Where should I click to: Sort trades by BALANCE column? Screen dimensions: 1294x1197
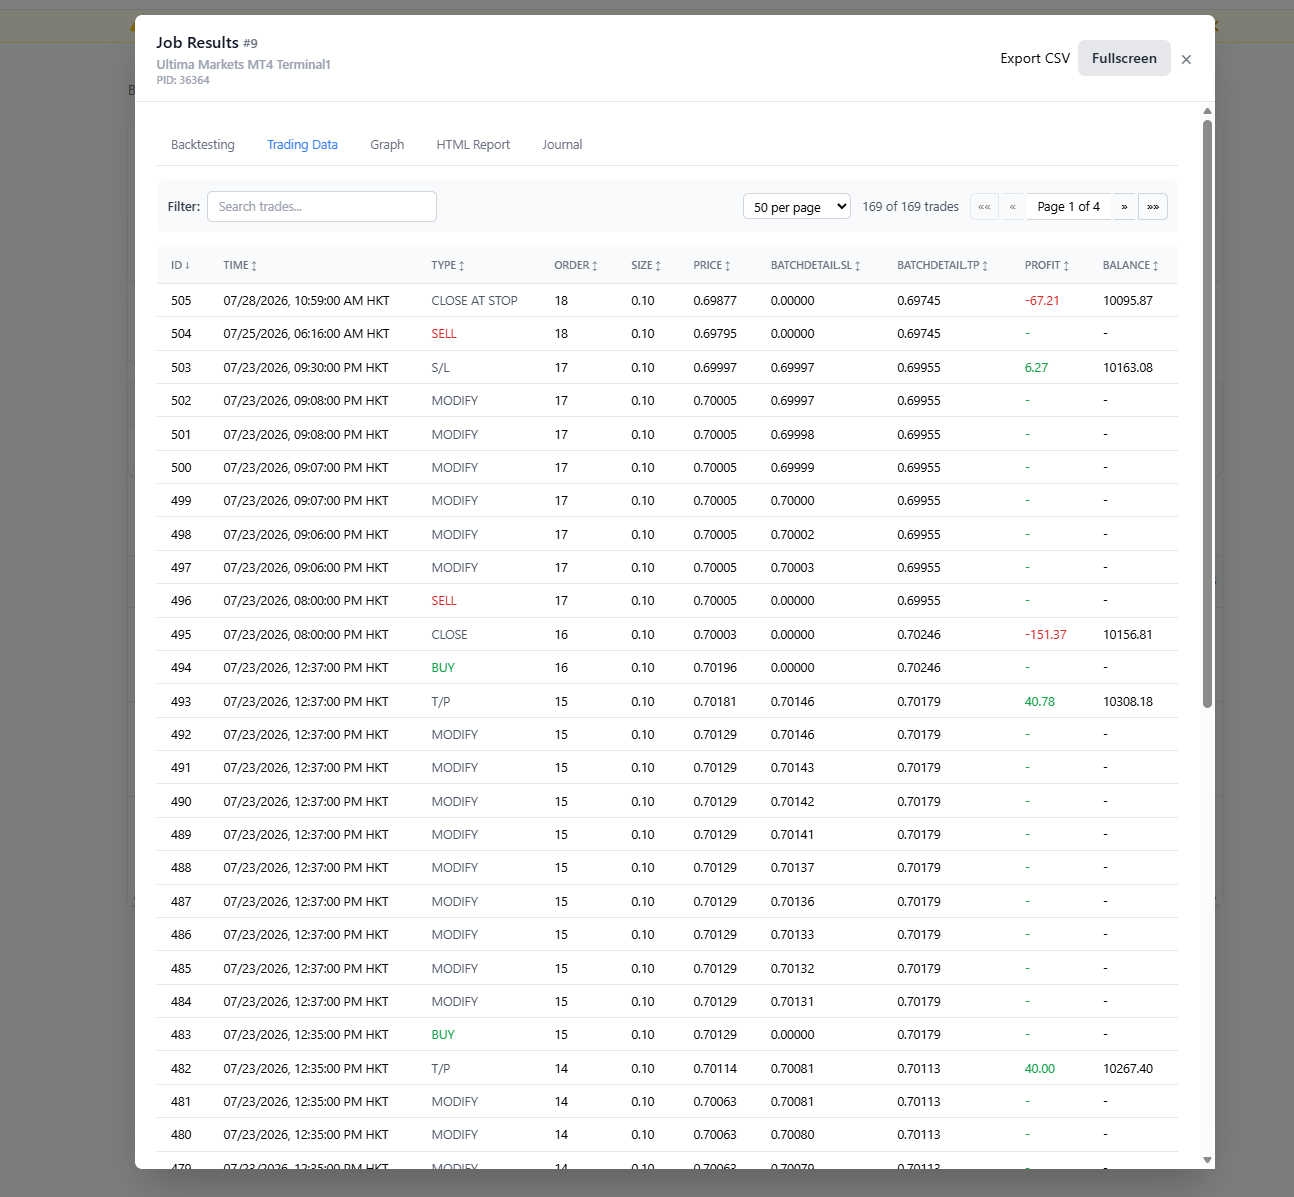[1131, 266]
